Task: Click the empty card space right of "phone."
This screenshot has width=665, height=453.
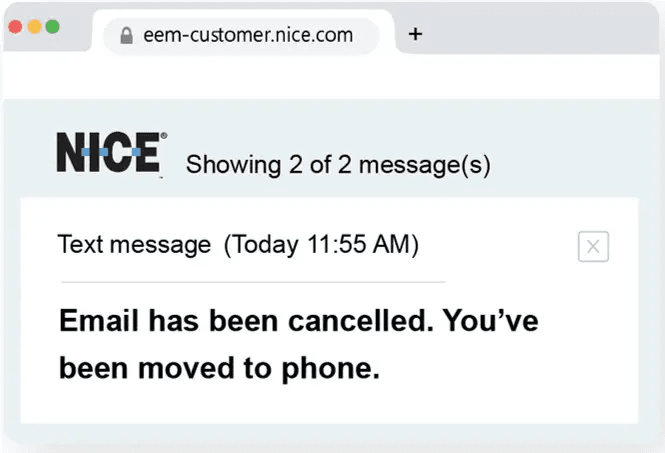Action: pyautogui.click(x=510, y=368)
